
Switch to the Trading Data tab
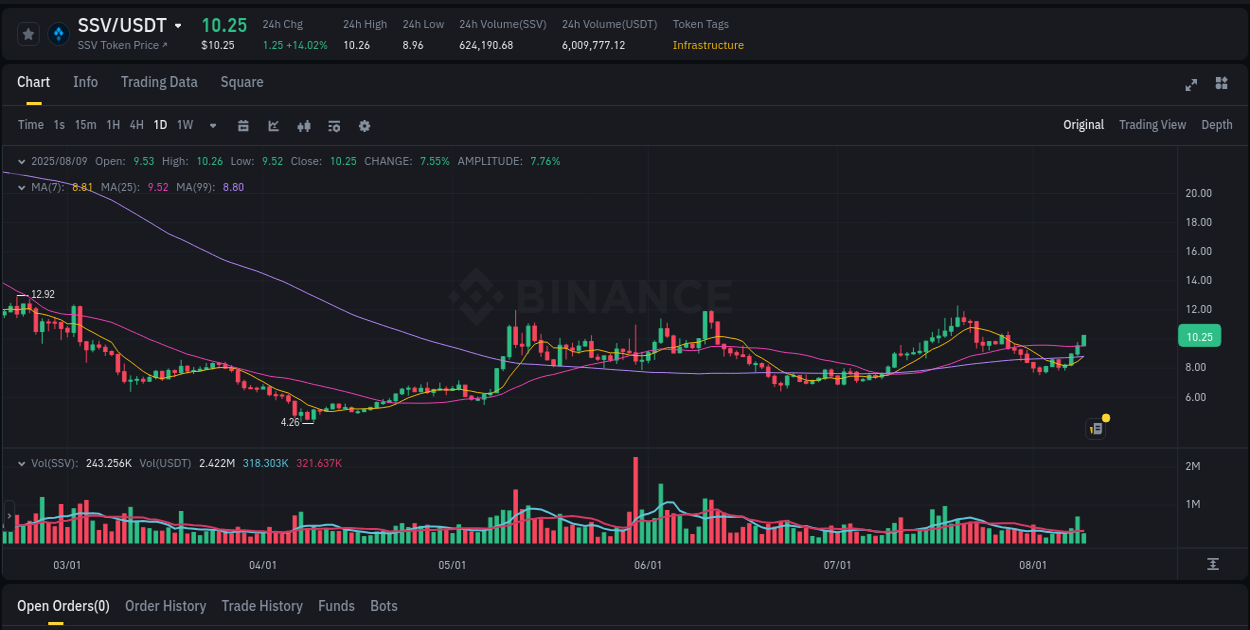tap(159, 82)
